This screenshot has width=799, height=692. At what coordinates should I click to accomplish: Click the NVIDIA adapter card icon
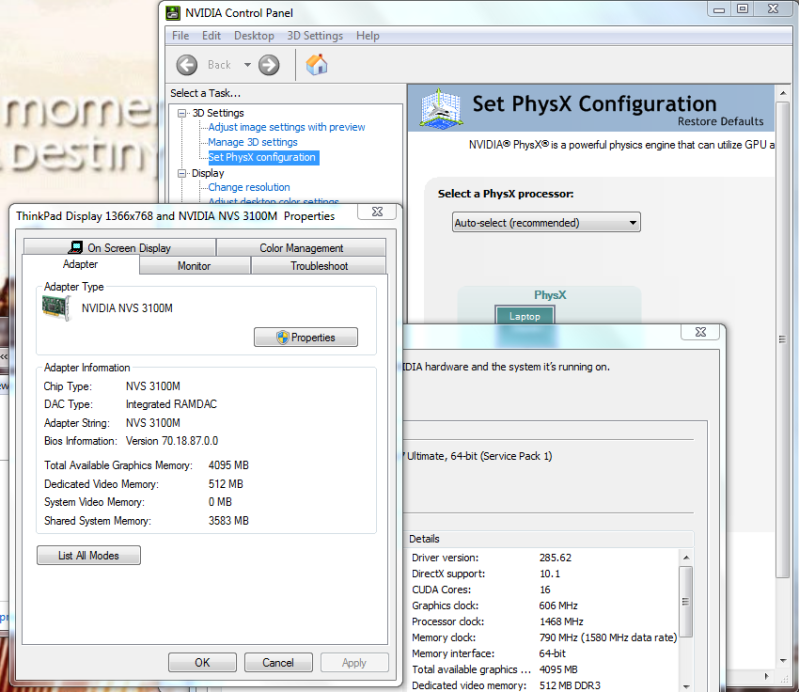pyautogui.click(x=59, y=308)
